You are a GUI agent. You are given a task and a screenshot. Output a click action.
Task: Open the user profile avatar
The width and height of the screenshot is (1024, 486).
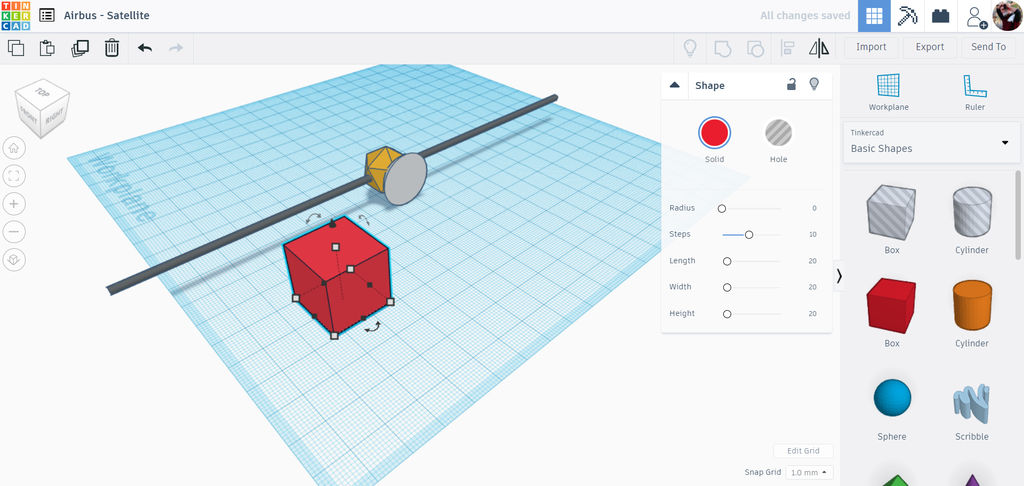1007,16
